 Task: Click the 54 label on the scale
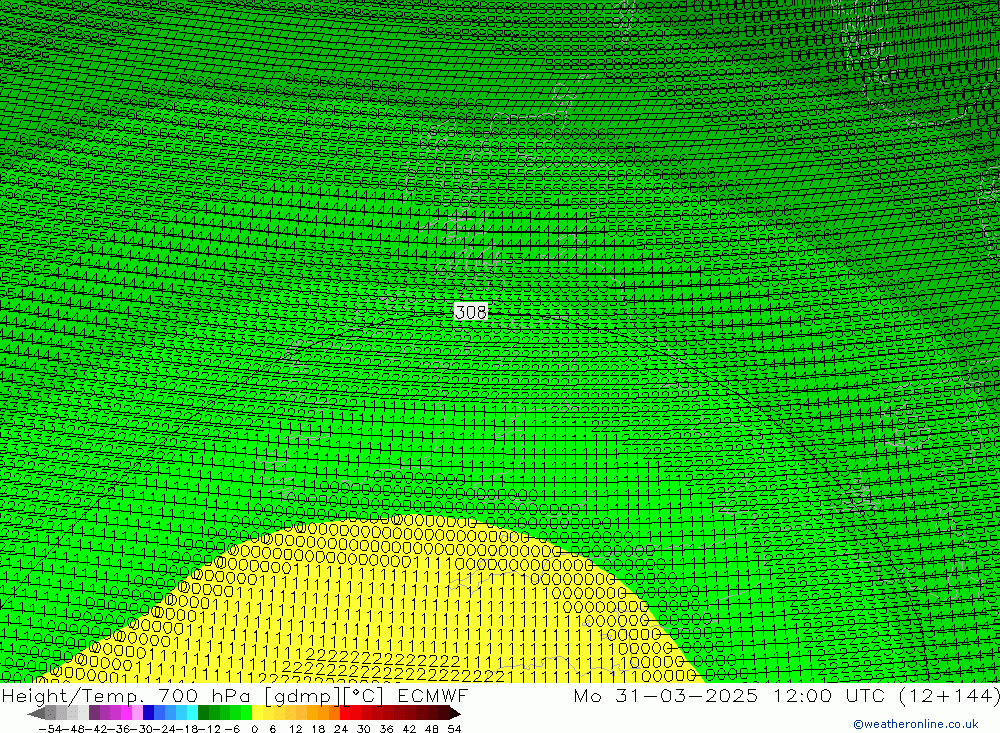pyautogui.click(x=454, y=729)
